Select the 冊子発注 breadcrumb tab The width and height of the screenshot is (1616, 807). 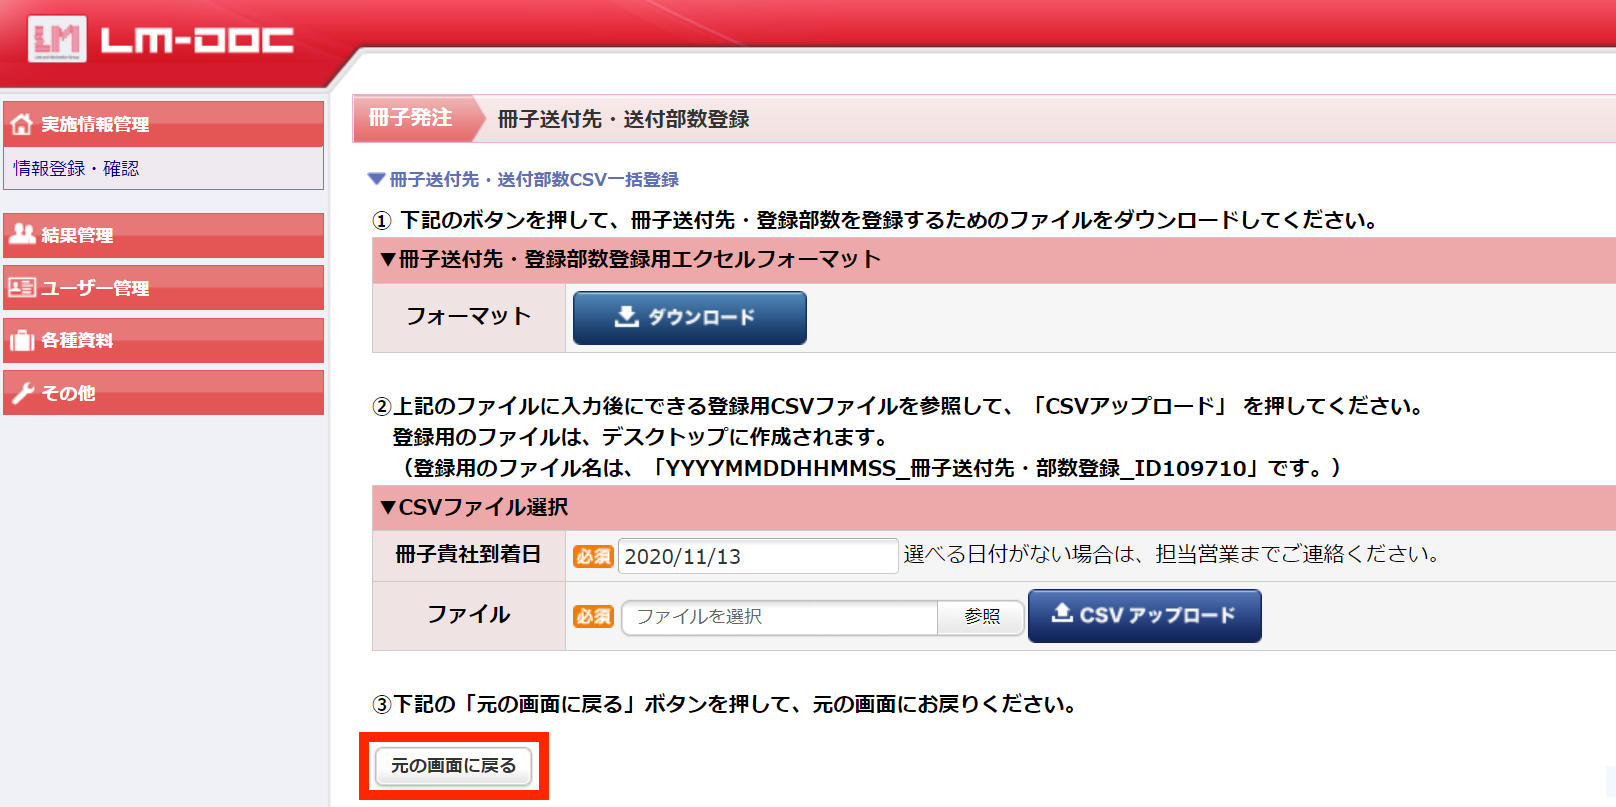click(411, 118)
